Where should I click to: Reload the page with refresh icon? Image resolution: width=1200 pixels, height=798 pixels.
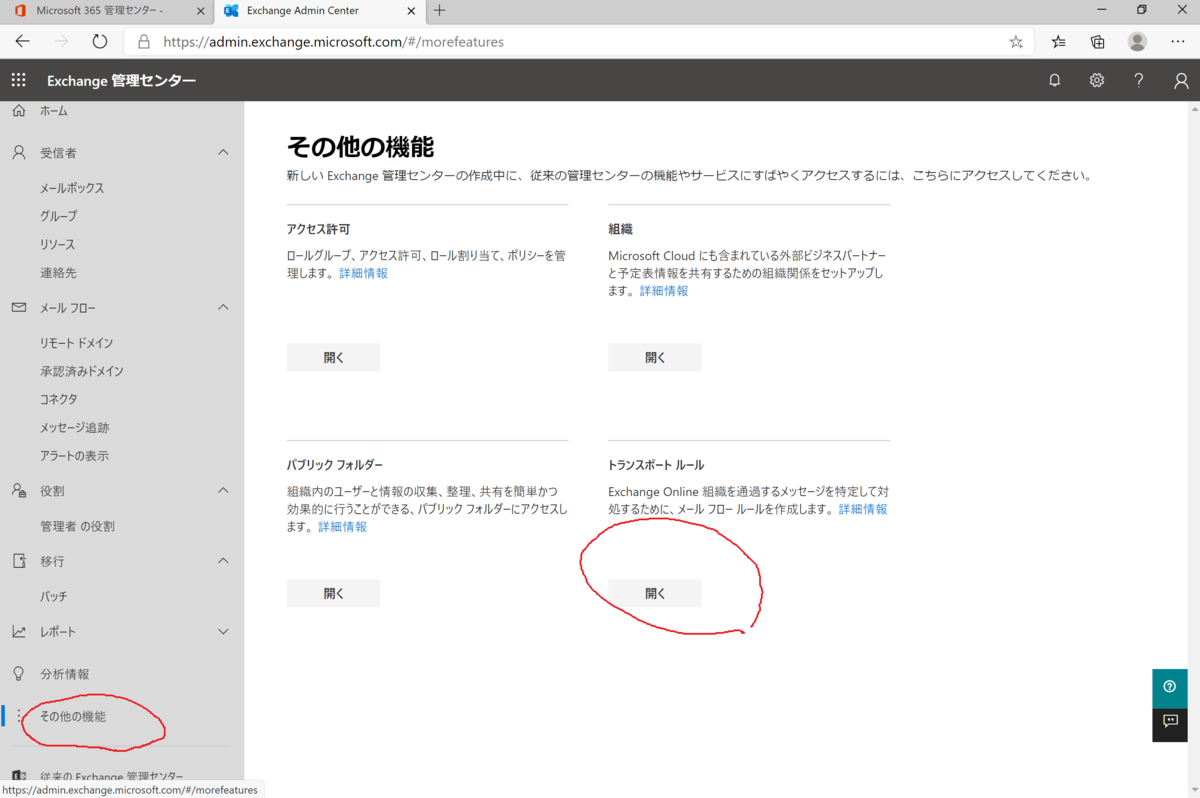[99, 42]
